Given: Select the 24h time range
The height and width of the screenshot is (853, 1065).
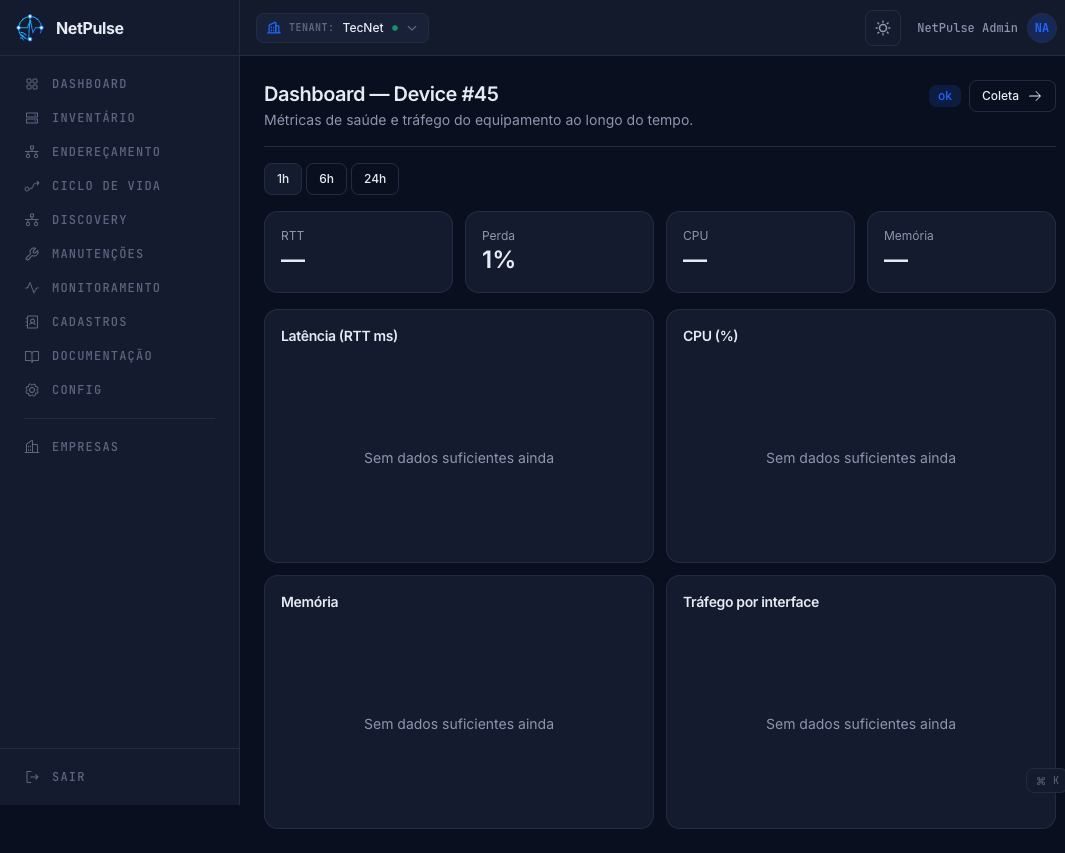Looking at the screenshot, I should coord(375,179).
